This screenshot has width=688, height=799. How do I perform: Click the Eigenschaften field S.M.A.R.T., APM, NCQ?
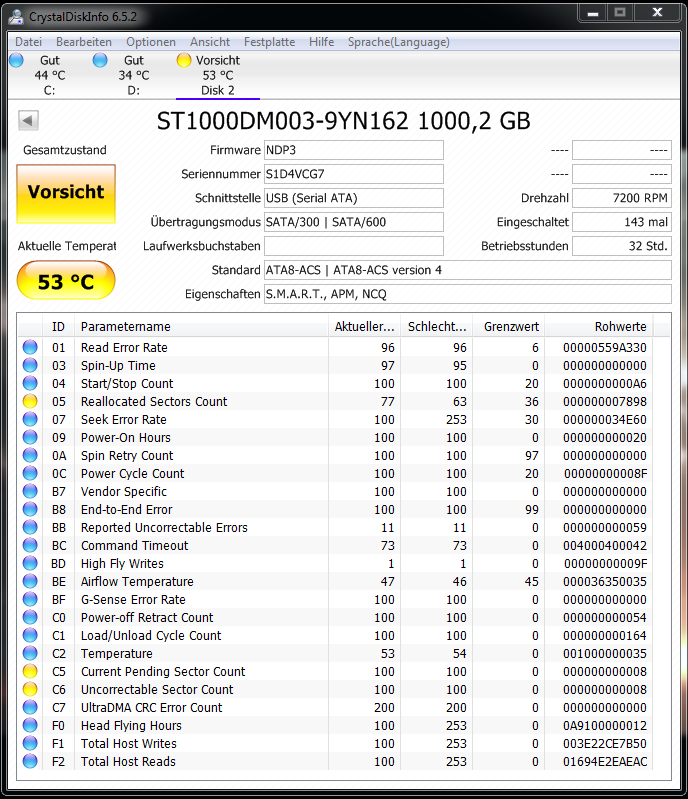[x=467, y=294]
